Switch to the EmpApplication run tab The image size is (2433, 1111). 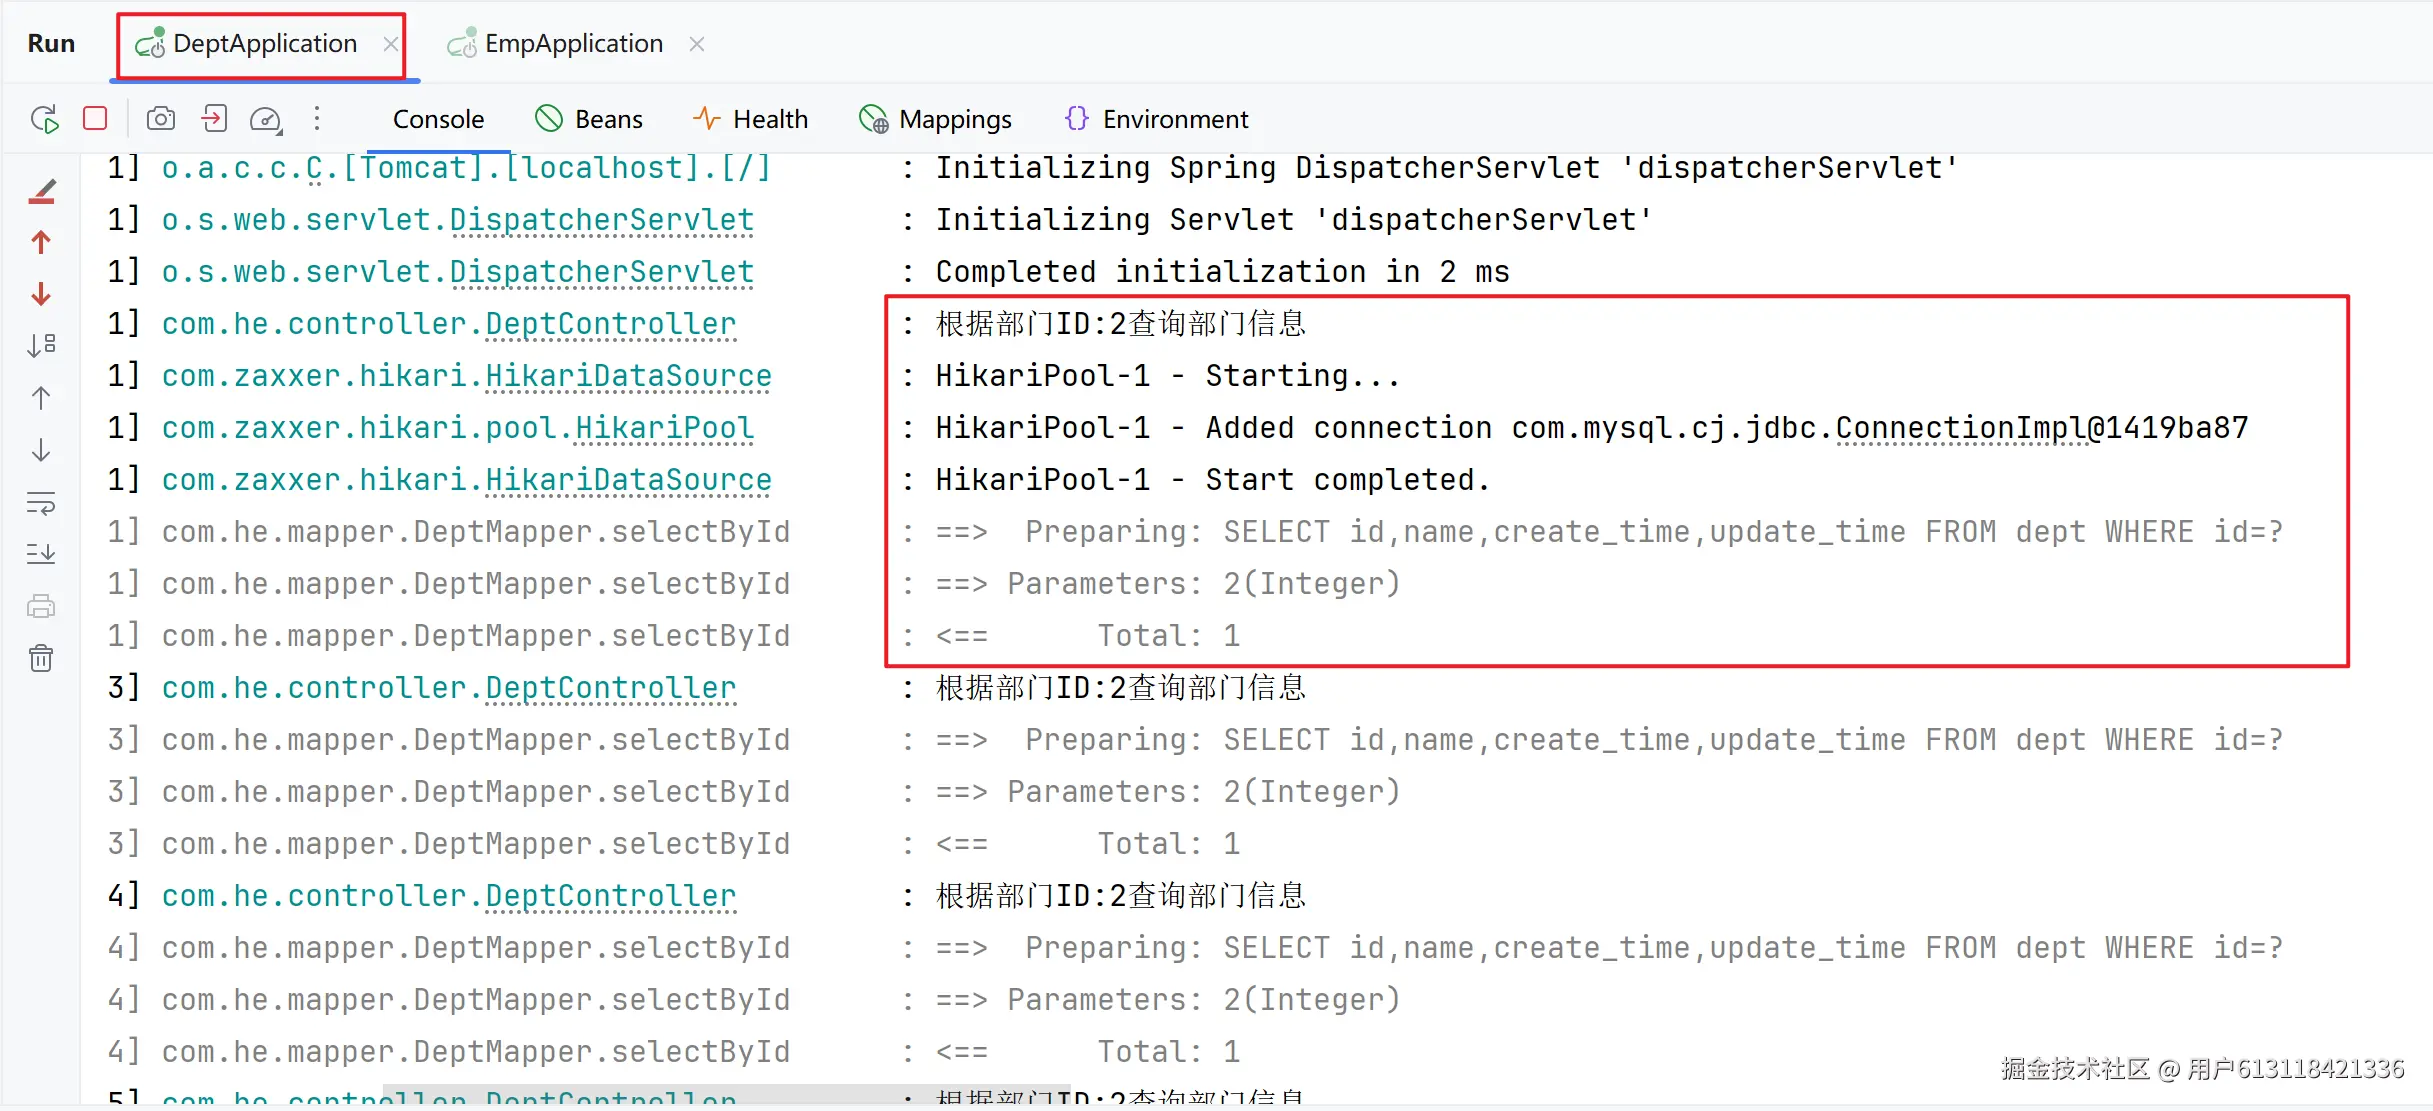coord(572,44)
